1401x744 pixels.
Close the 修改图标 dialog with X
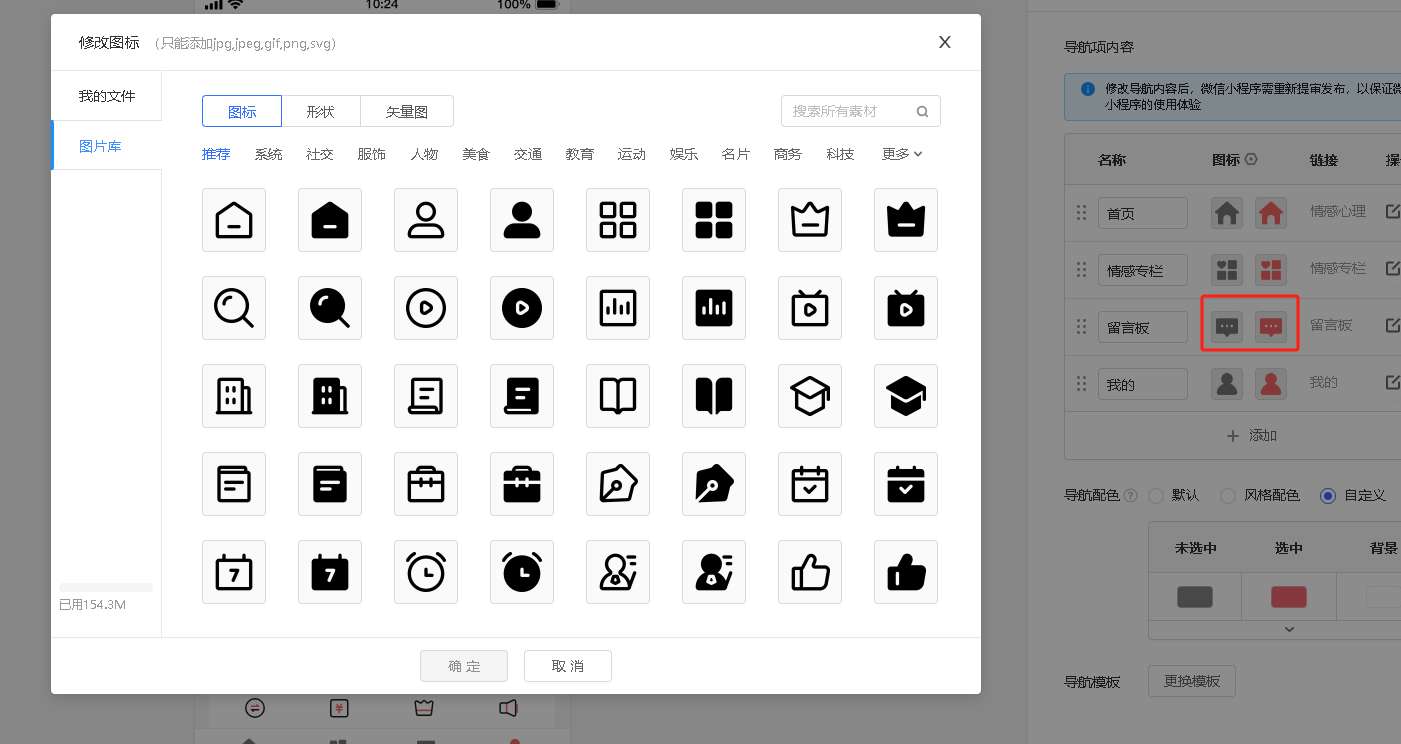point(944,42)
